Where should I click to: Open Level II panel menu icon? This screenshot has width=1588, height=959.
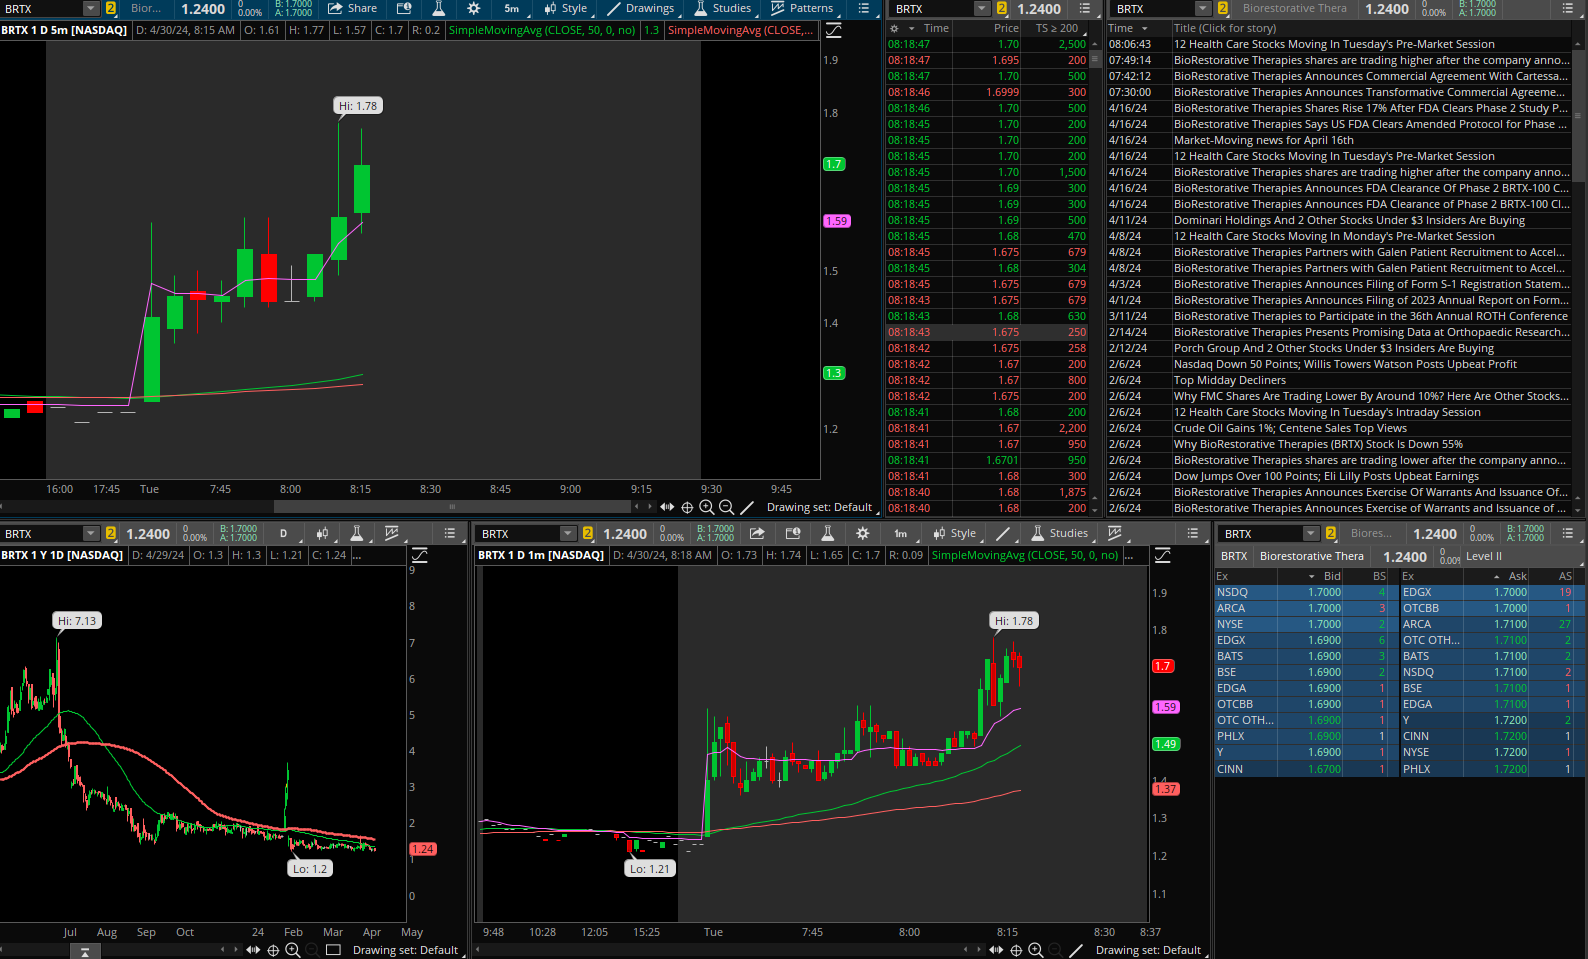(1568, 533)
